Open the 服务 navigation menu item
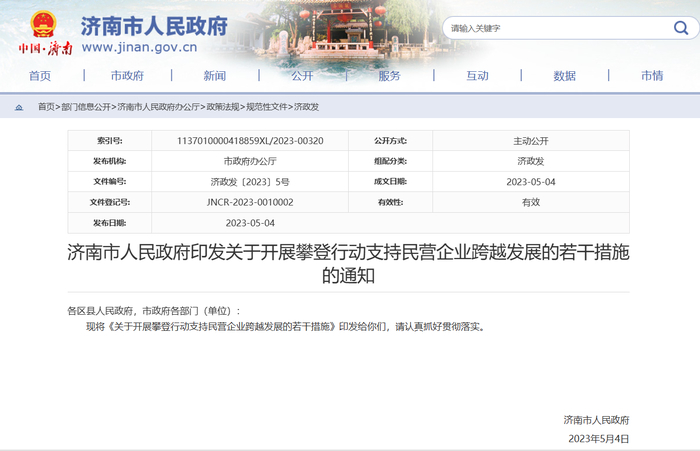 389,76
